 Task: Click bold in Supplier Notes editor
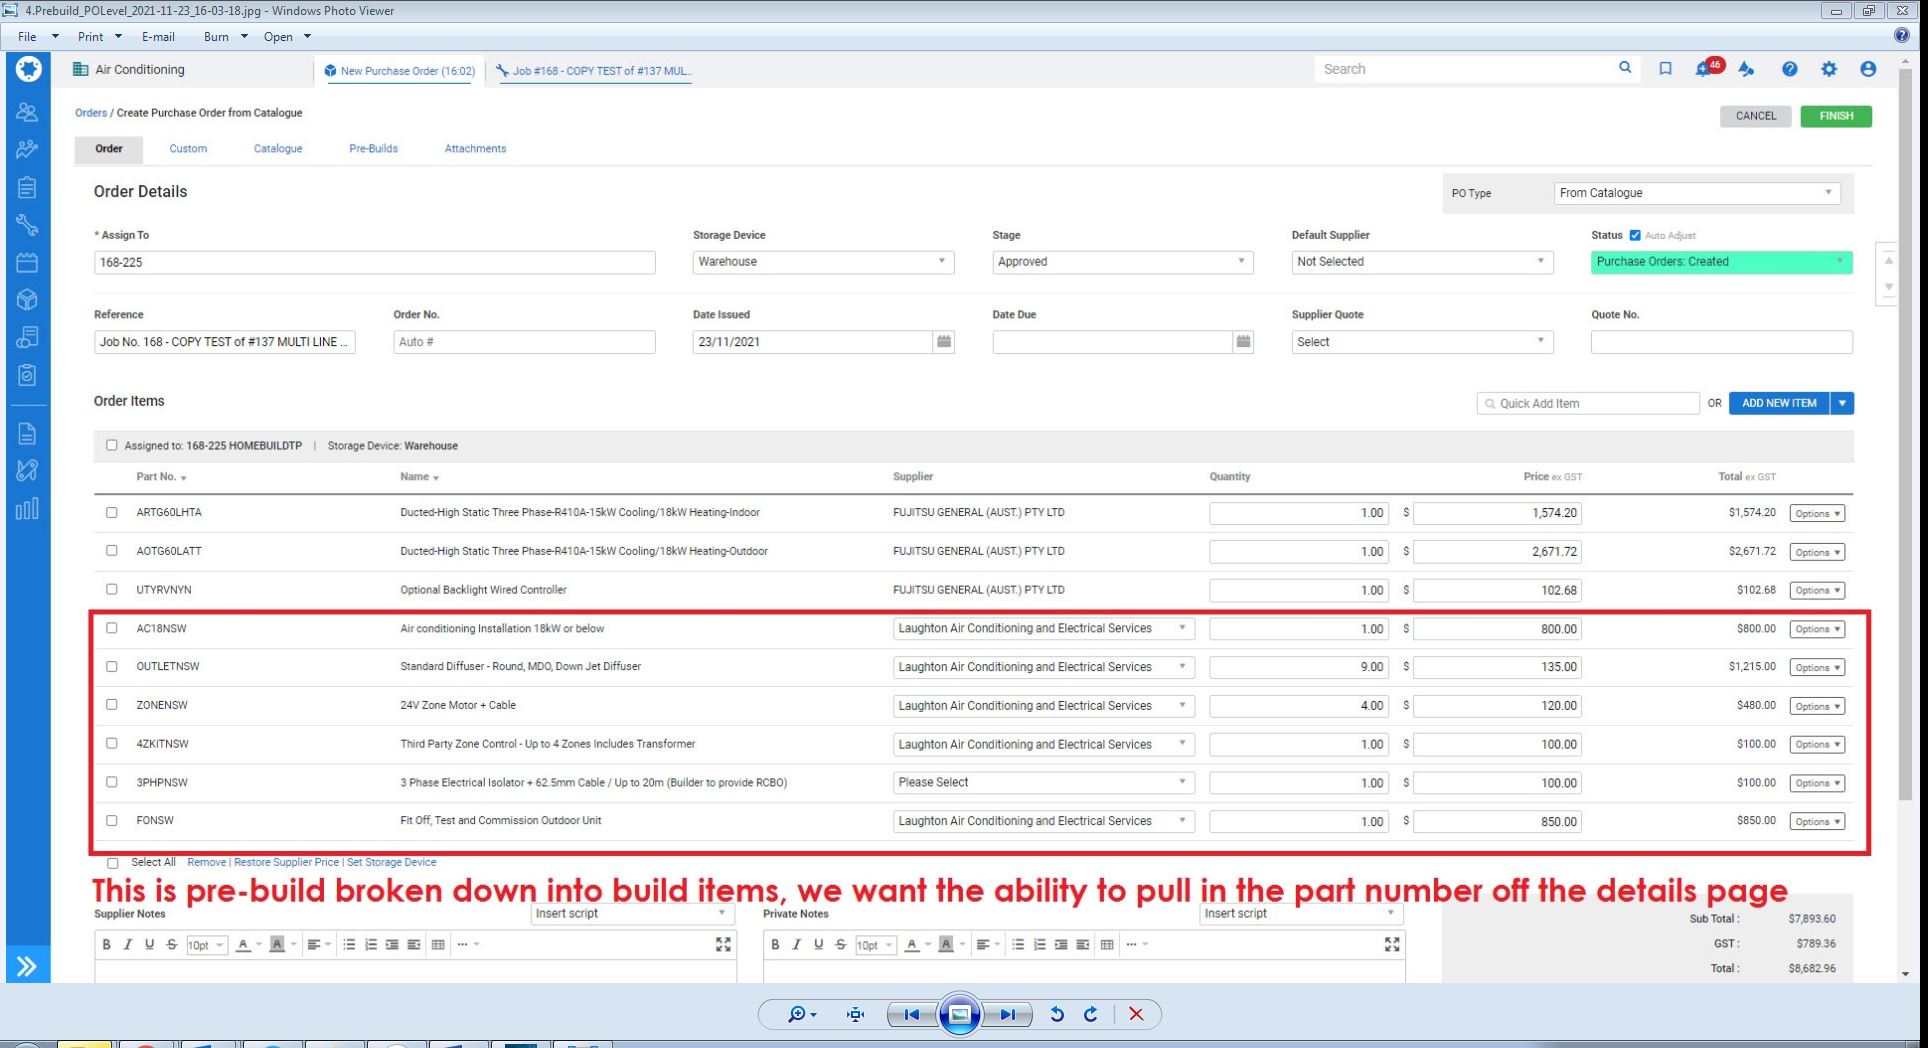(x=107, y=944)
